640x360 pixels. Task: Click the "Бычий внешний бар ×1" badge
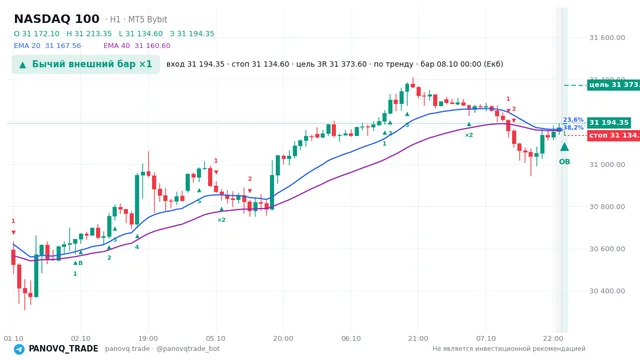[x=86, y=64]
